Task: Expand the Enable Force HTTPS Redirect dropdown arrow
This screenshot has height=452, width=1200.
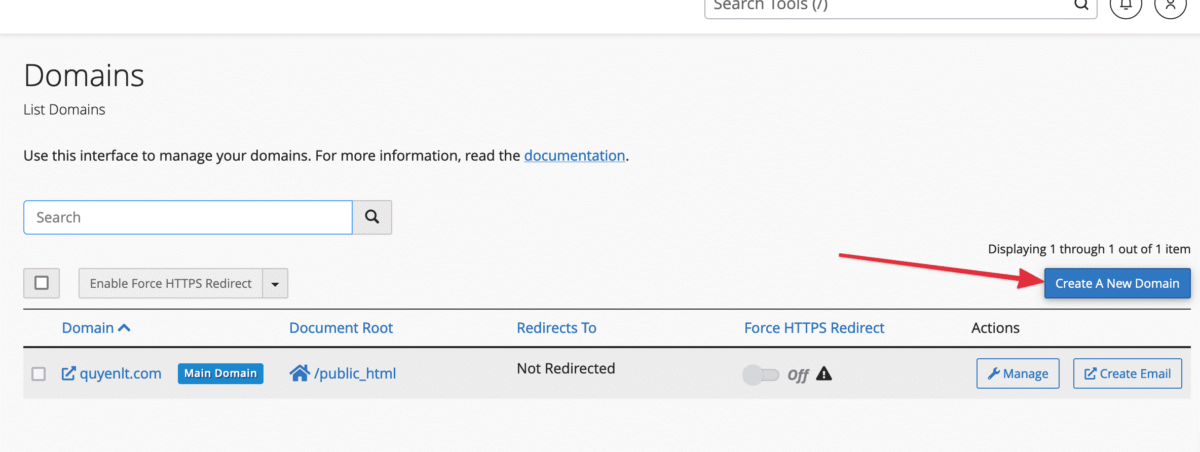Action: 275,284
